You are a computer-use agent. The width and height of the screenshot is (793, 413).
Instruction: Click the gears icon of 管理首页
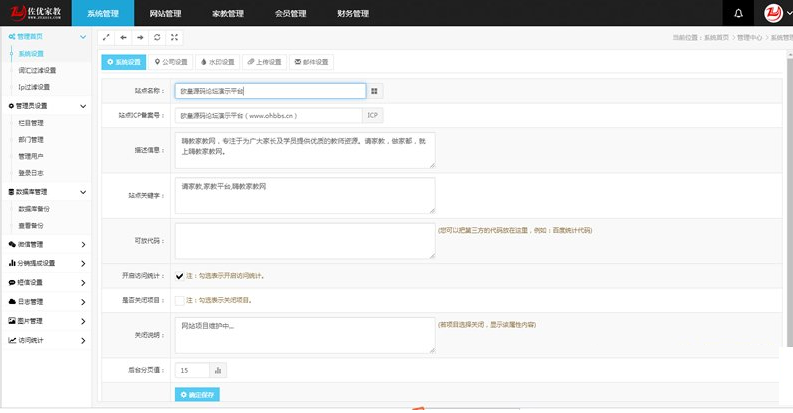coord(12,36)
